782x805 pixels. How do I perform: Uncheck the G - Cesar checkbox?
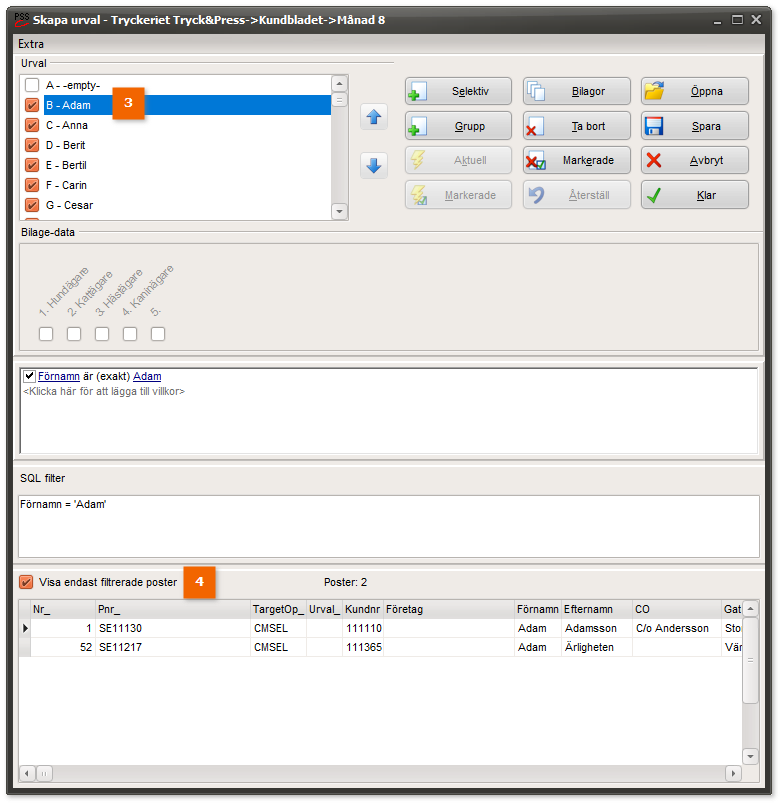[32, 205]
